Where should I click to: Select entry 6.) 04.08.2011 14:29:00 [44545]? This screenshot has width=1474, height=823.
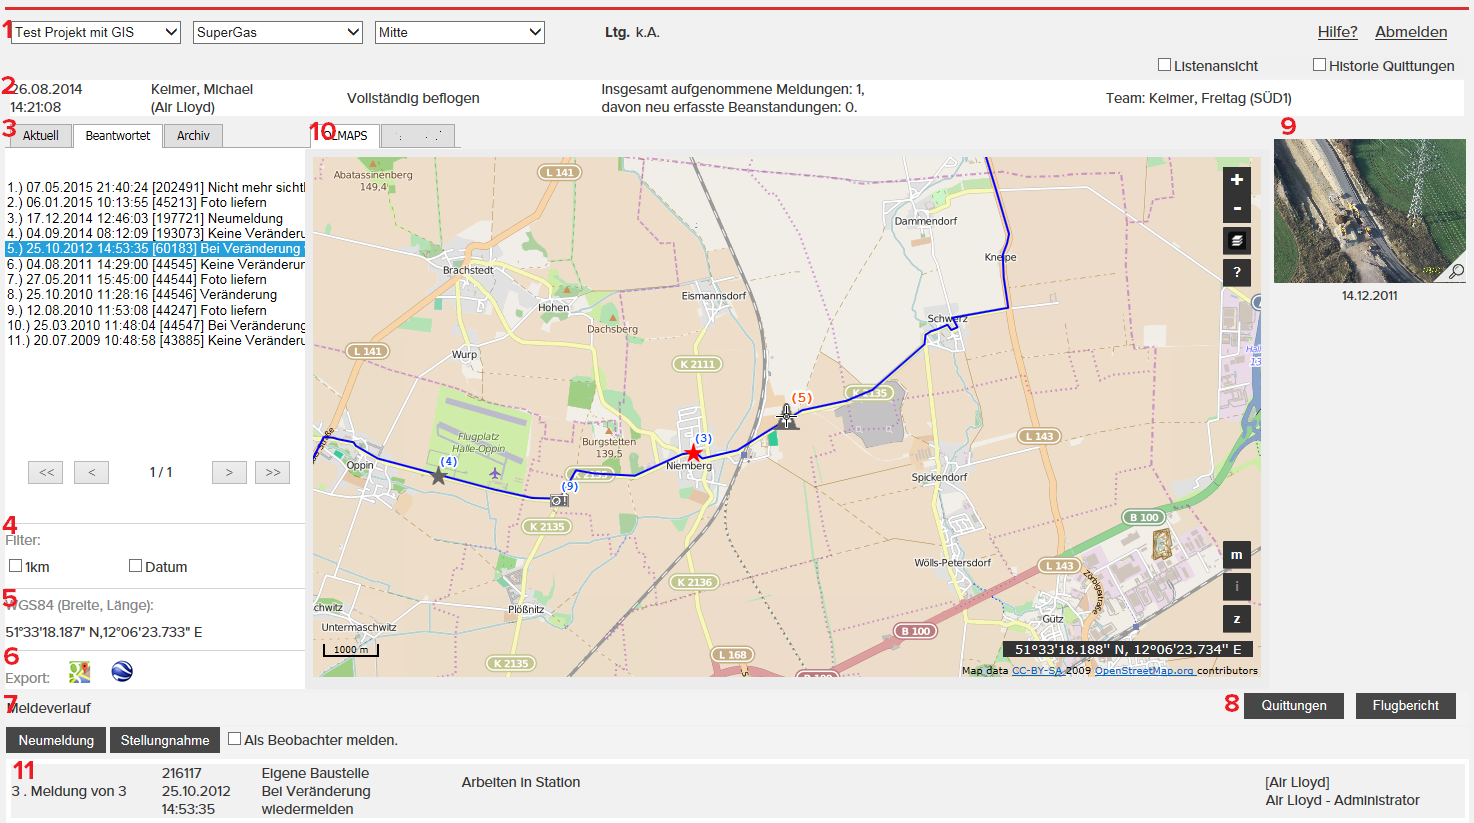point(155,264)
